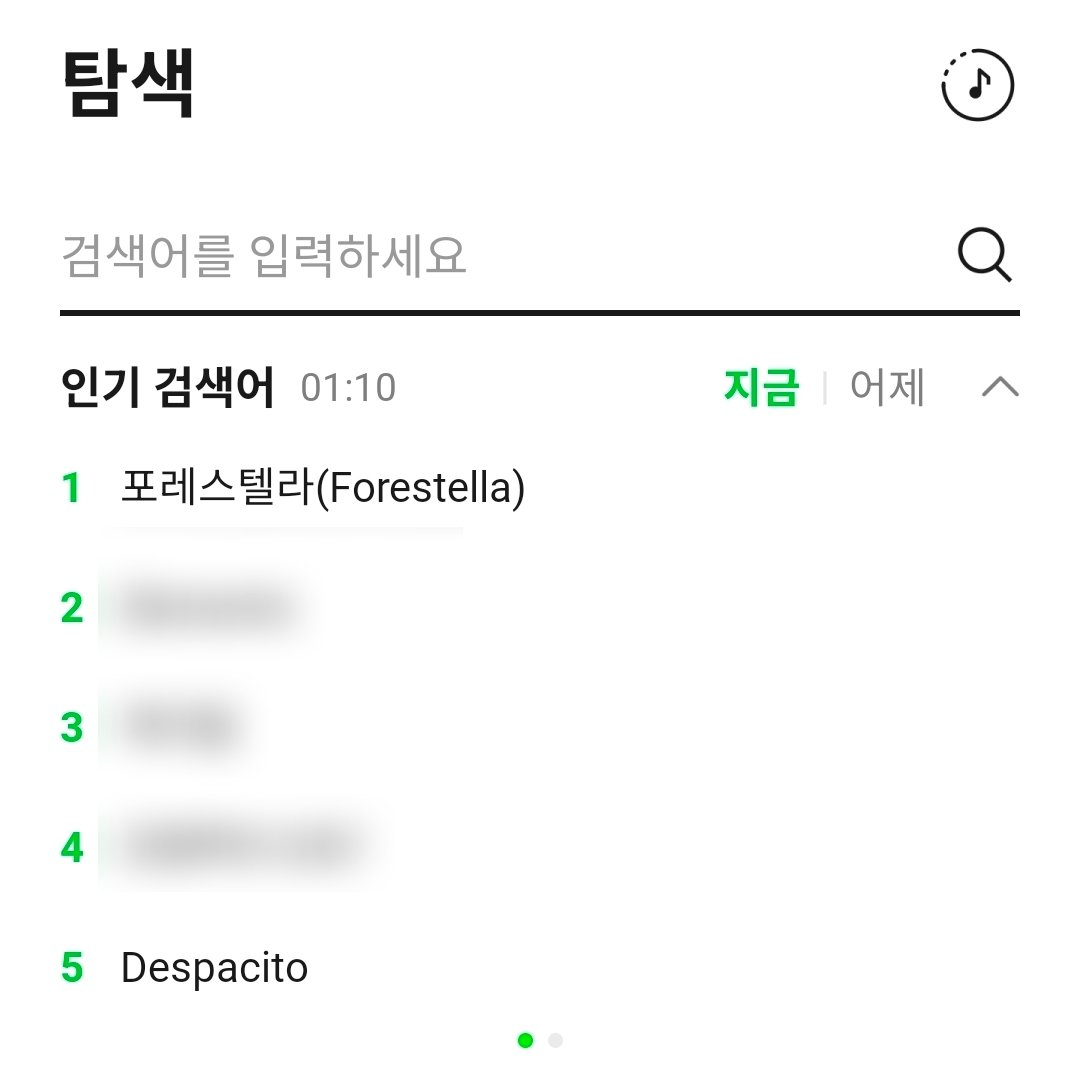Tap the magnifying glass search icon
The width and height of the screenshot is (1080, 1073).
[985, 256]
